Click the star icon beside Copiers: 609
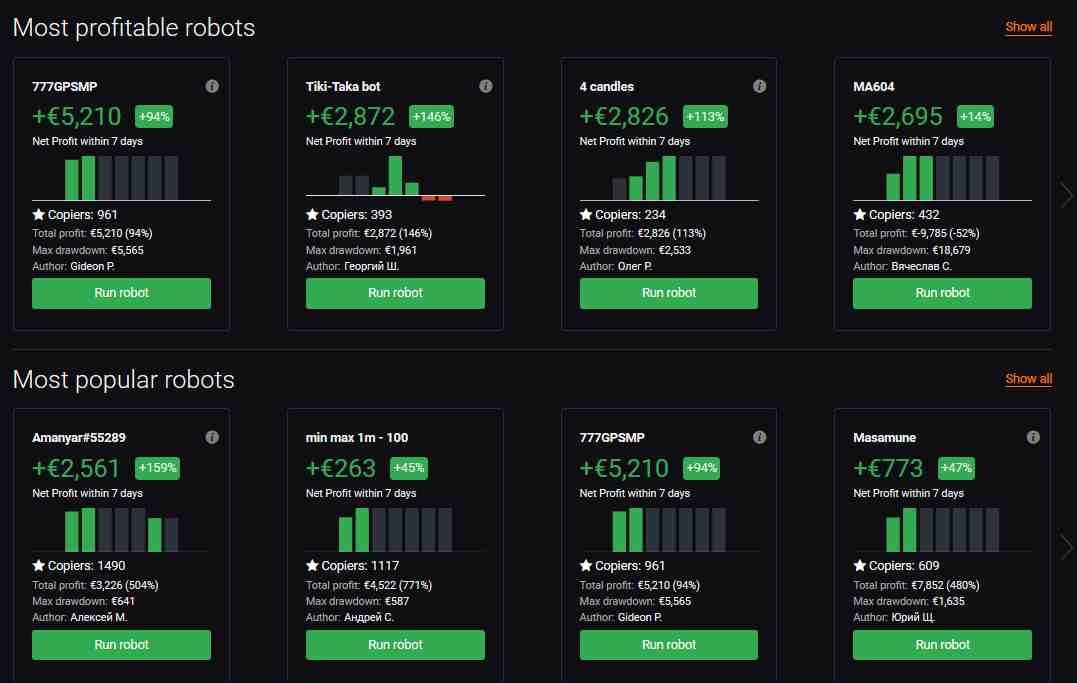Viewport: 1077px width, 683px height. (x=859, y=566)
